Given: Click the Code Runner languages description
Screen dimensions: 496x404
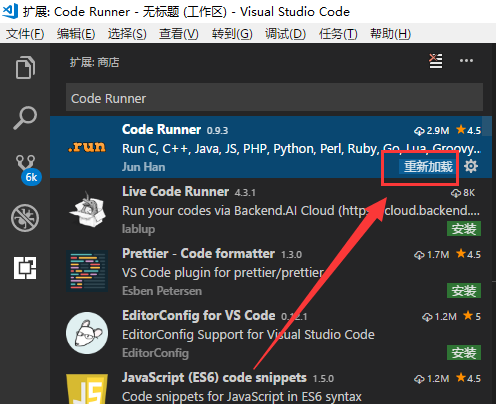Looking at the screenshot, I should click(x=301, y=149).
